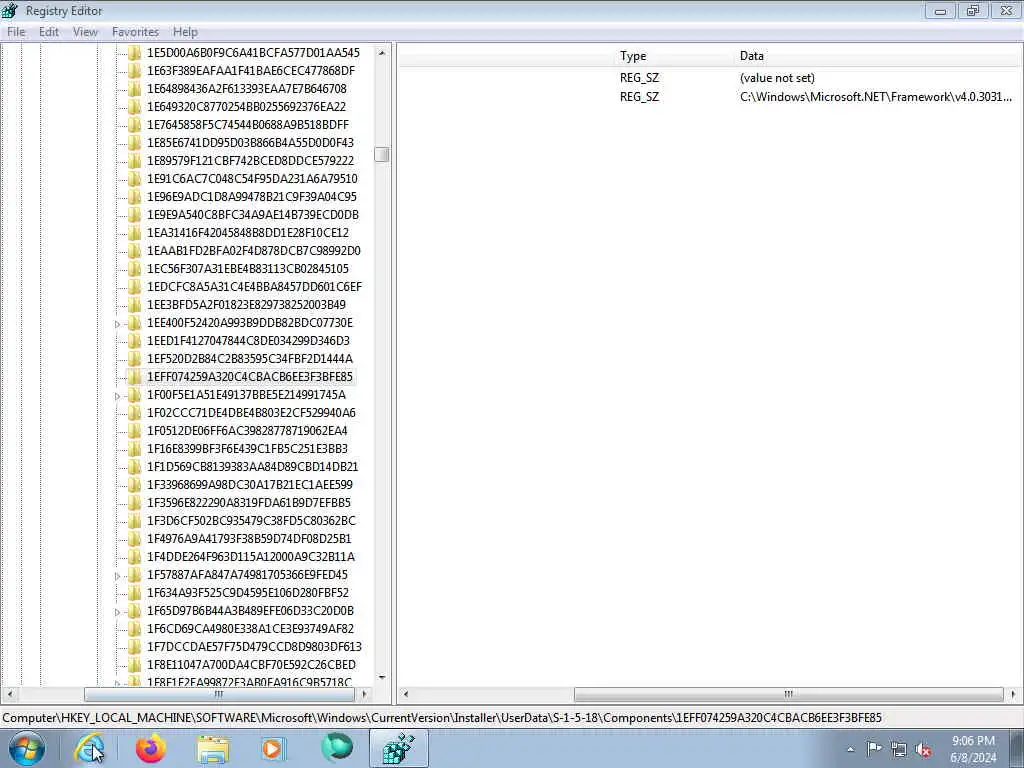1024x768 pixels.
Task: Click folder icon of 1EF520D2B84C2B83595C34FBF2D1444A
Action: click(135, 359)
